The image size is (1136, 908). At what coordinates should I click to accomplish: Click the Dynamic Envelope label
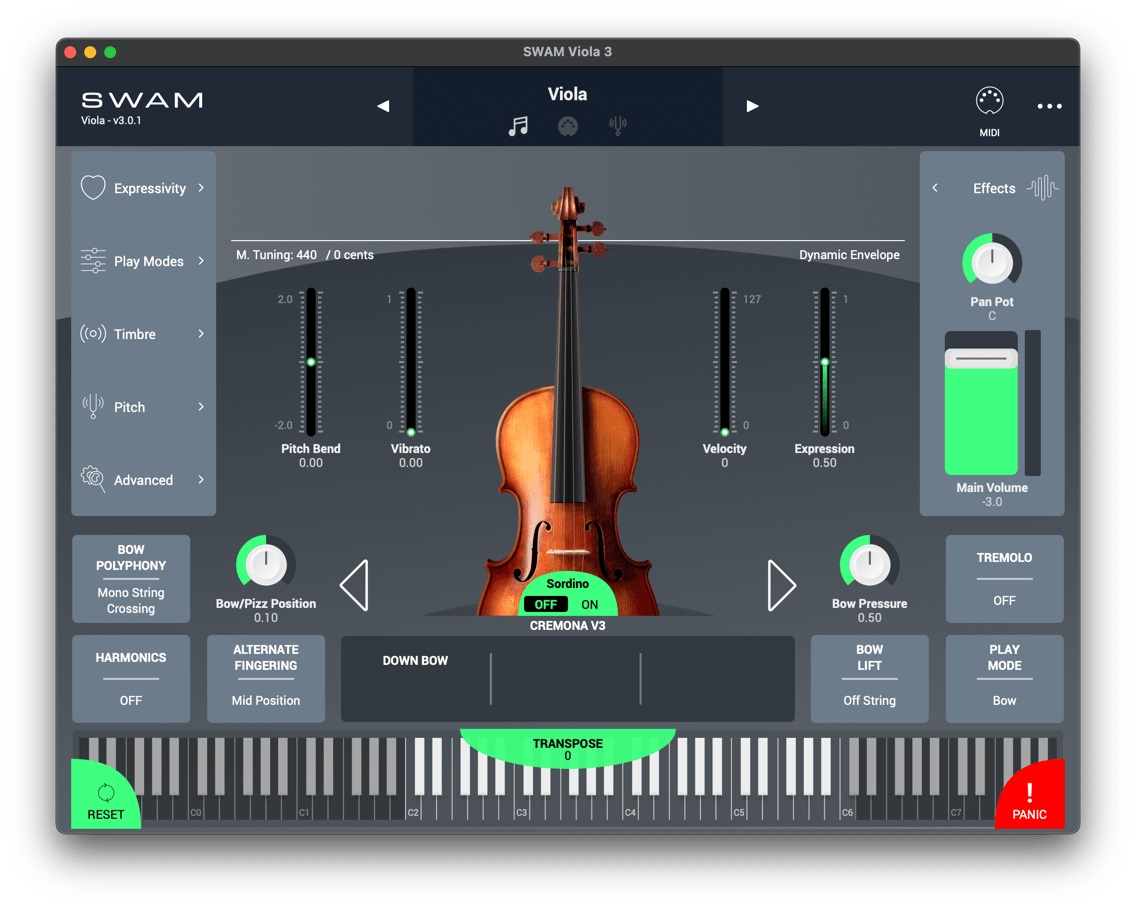(x=849, y=255)
